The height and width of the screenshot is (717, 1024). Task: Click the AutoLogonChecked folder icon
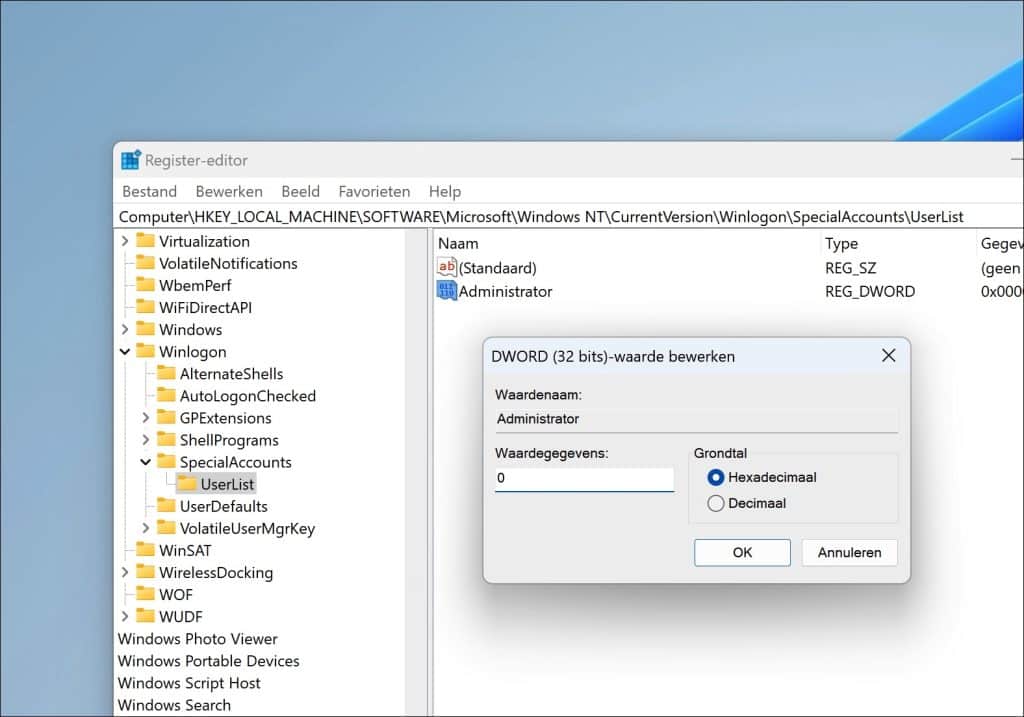pyautogui.click(x=166, y=395)
